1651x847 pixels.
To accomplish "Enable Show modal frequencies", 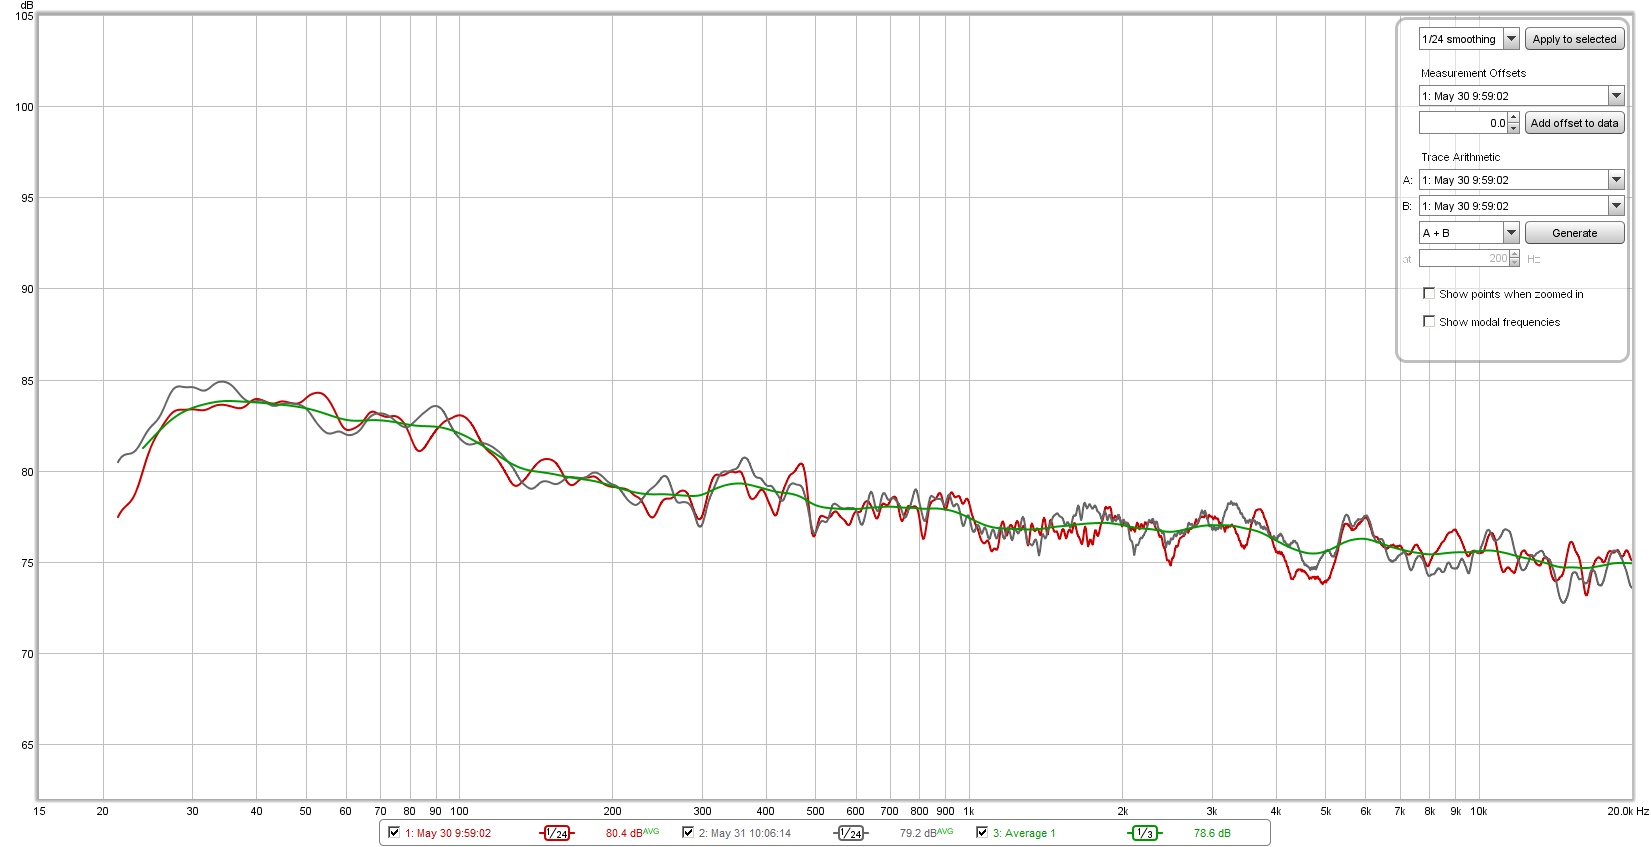I will click(1429, 322).
